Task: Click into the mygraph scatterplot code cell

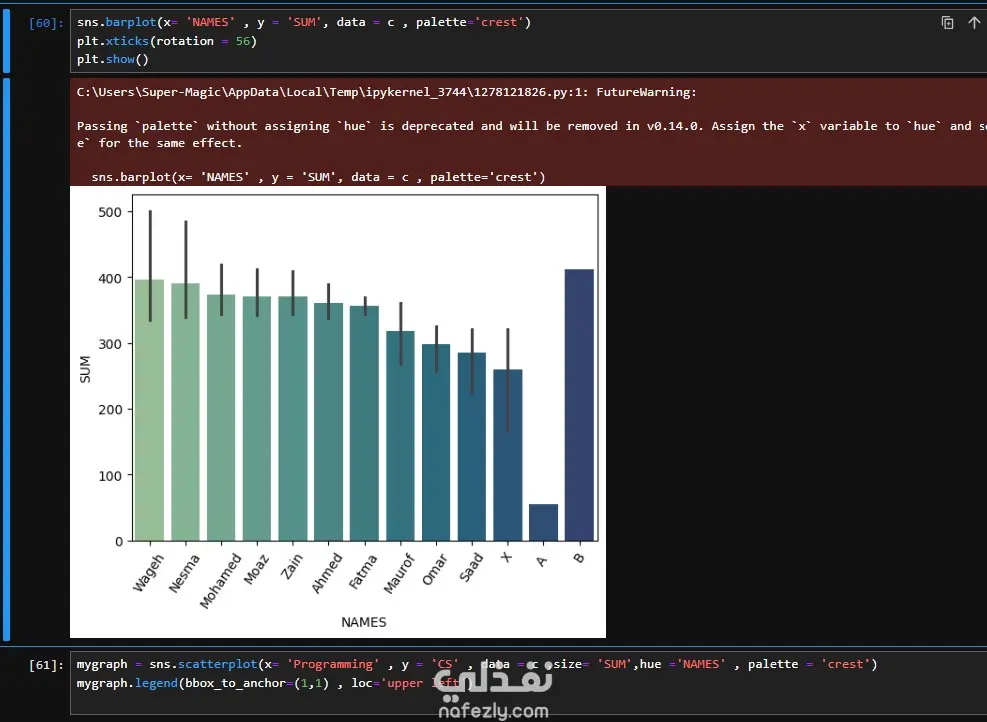Action: coord(504,683)
